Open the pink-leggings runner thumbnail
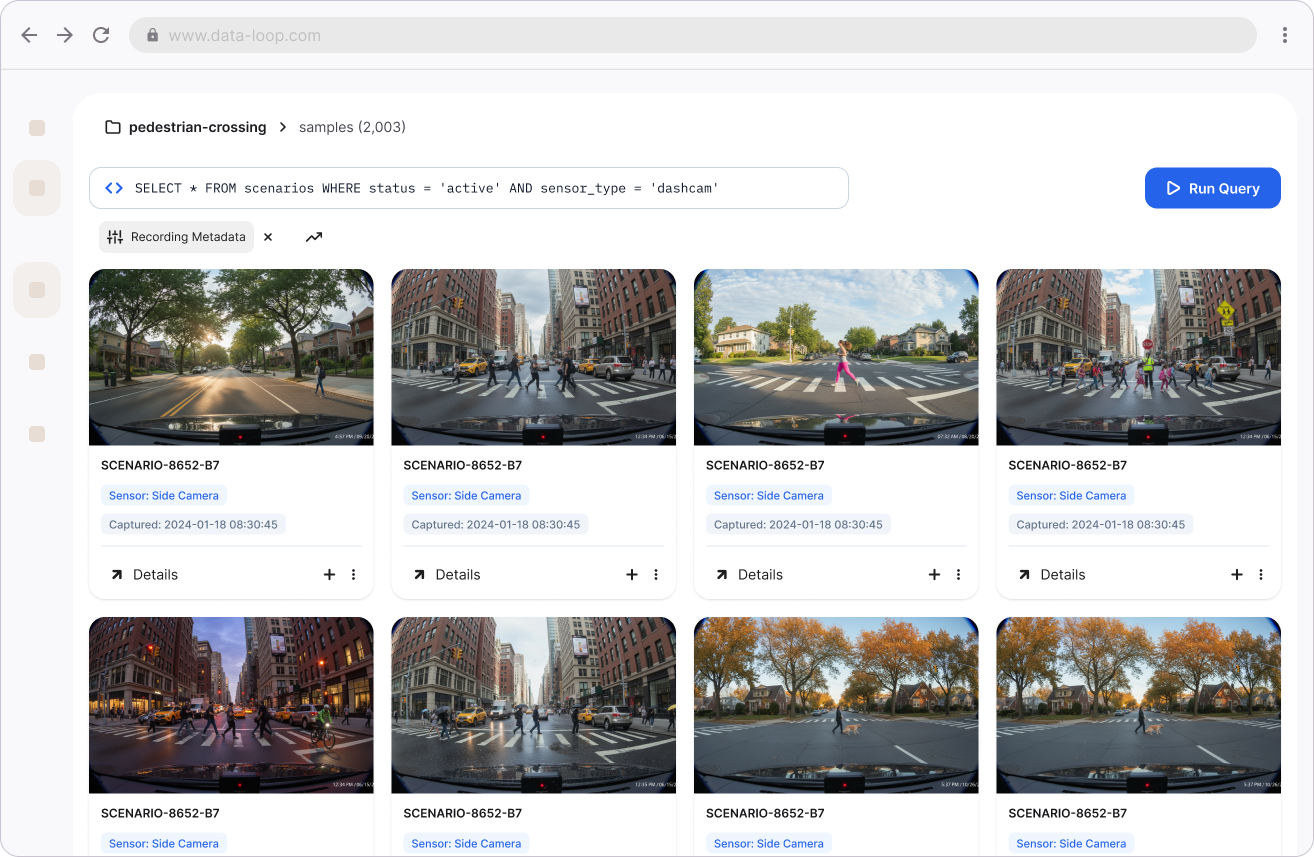Viewport: 1314px width, 857px height. click(836, 357)
